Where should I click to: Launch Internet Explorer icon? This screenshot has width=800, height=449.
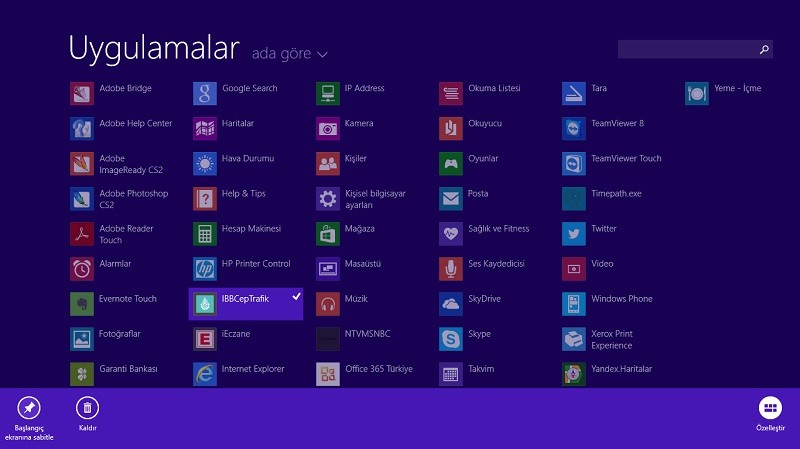[205, 375]
